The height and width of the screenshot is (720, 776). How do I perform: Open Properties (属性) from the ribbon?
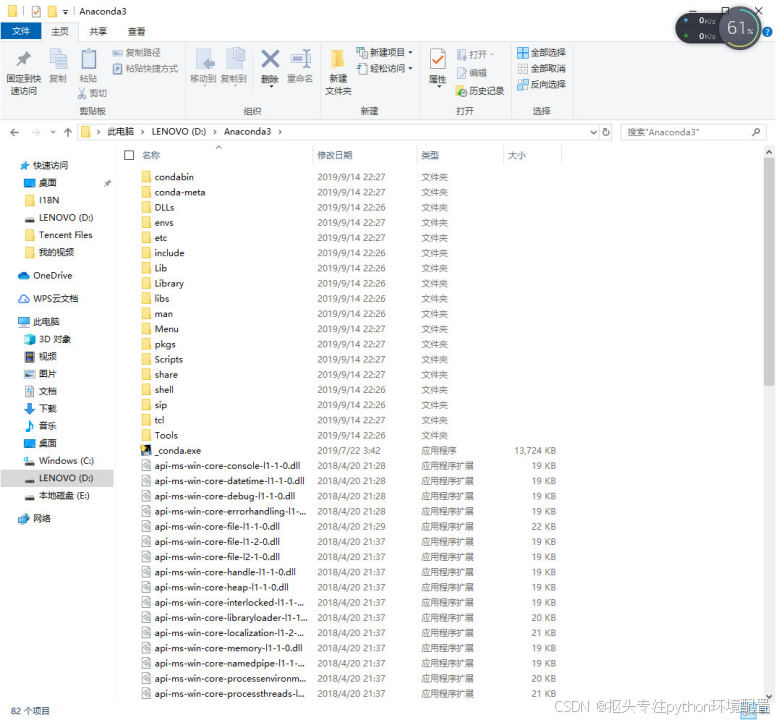pyautogui.click(x=437, y=60)
